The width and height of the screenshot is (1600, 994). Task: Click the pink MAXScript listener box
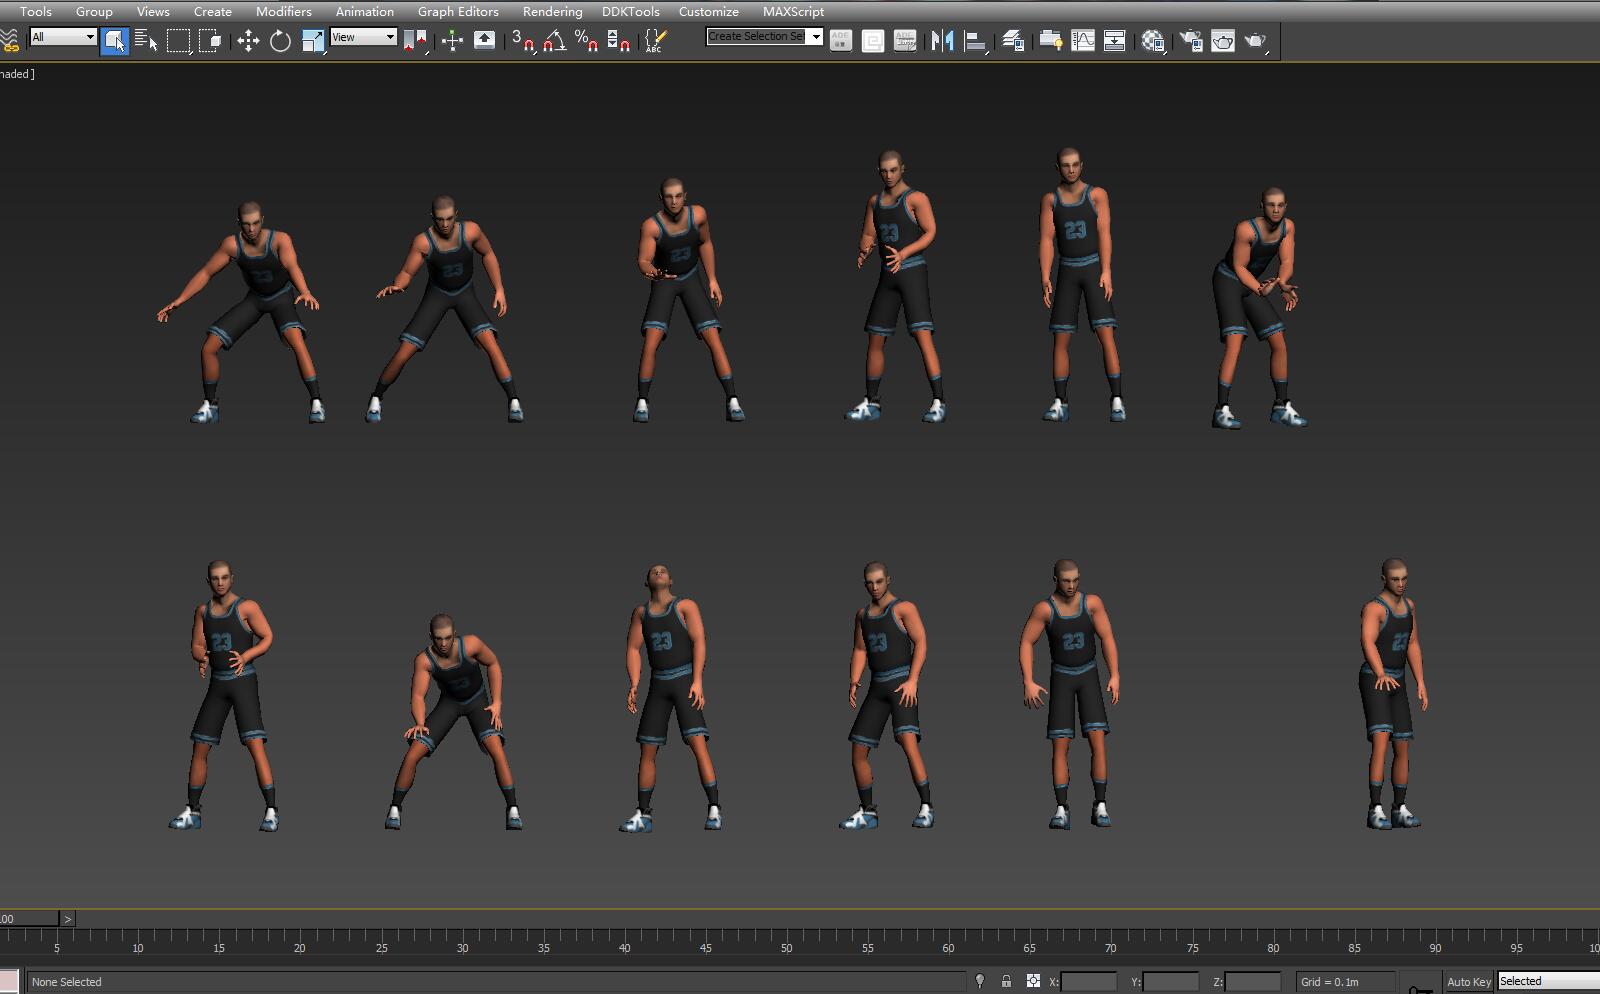click(9, 981)
